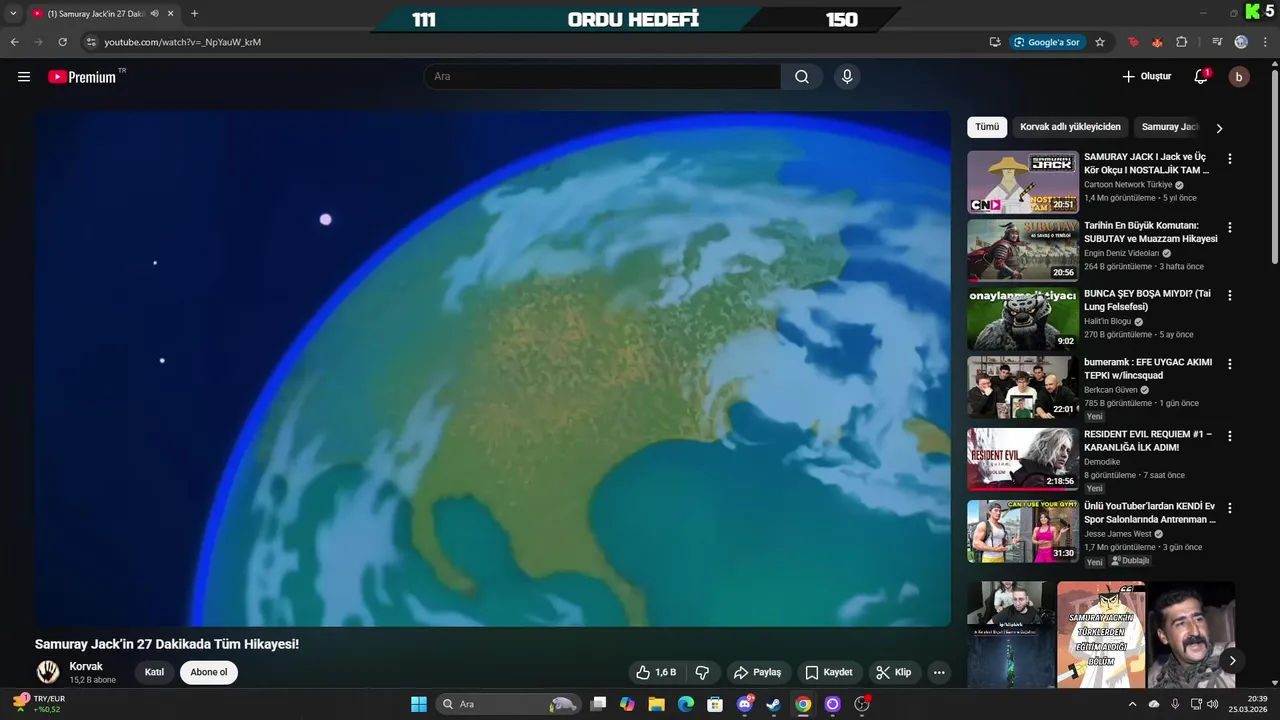Viewport: 1280px width, 720px height.
Task: Open the tab search dropdown arrow
Action: point(13,14)
